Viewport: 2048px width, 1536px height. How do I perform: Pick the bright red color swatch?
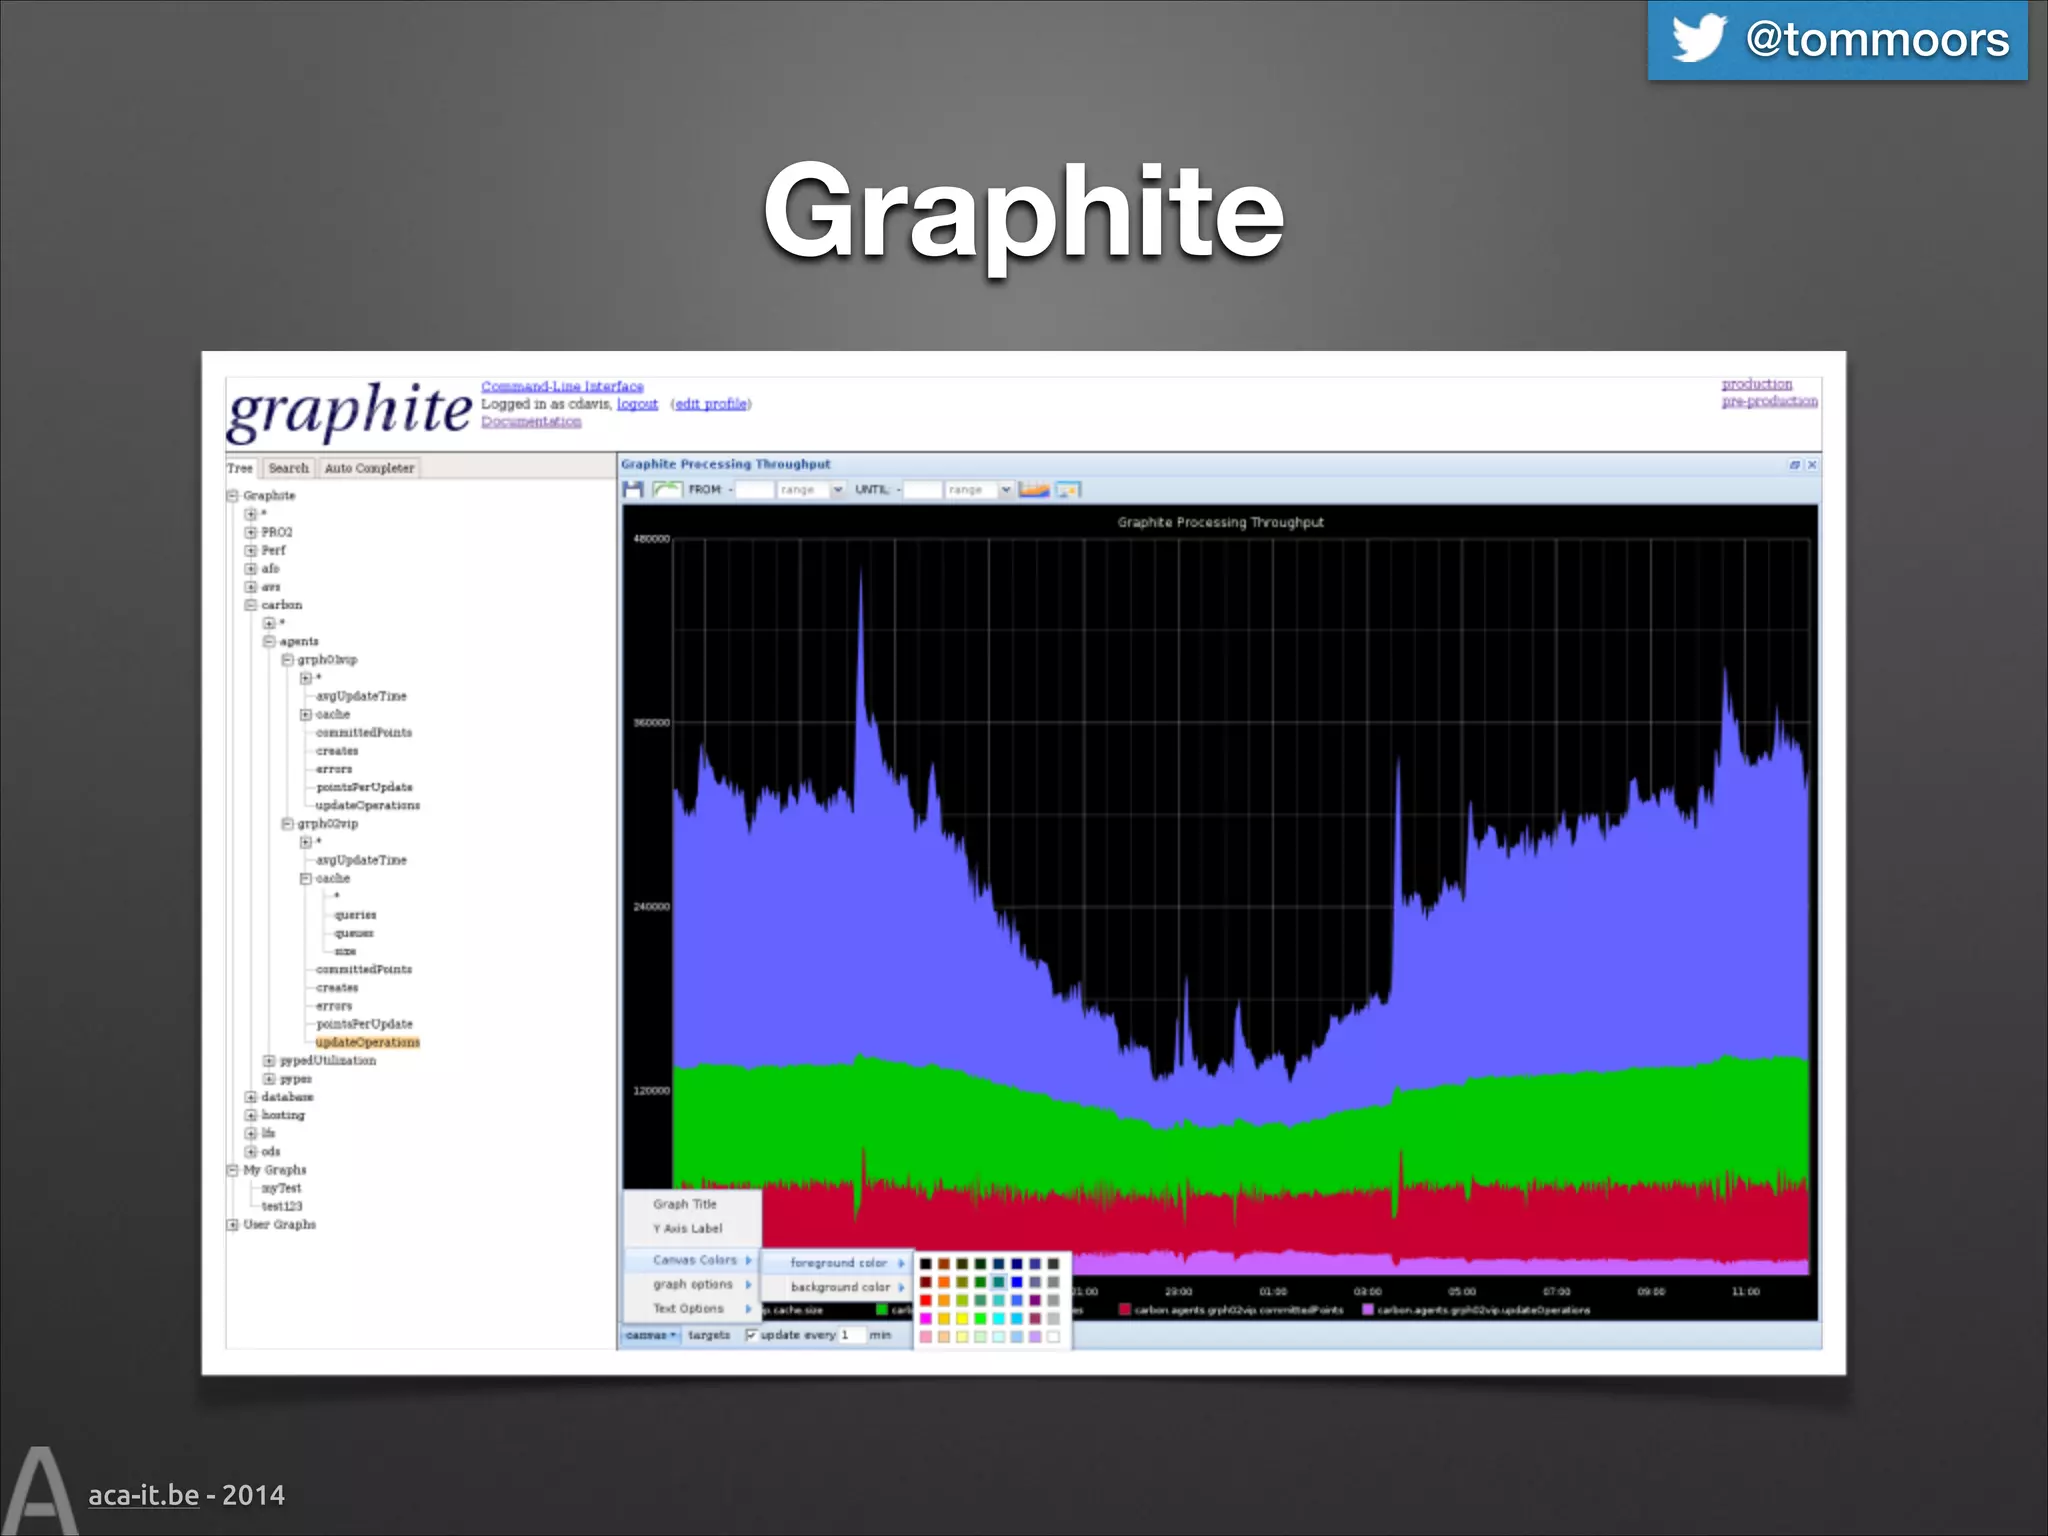[x=926, y=1300]
